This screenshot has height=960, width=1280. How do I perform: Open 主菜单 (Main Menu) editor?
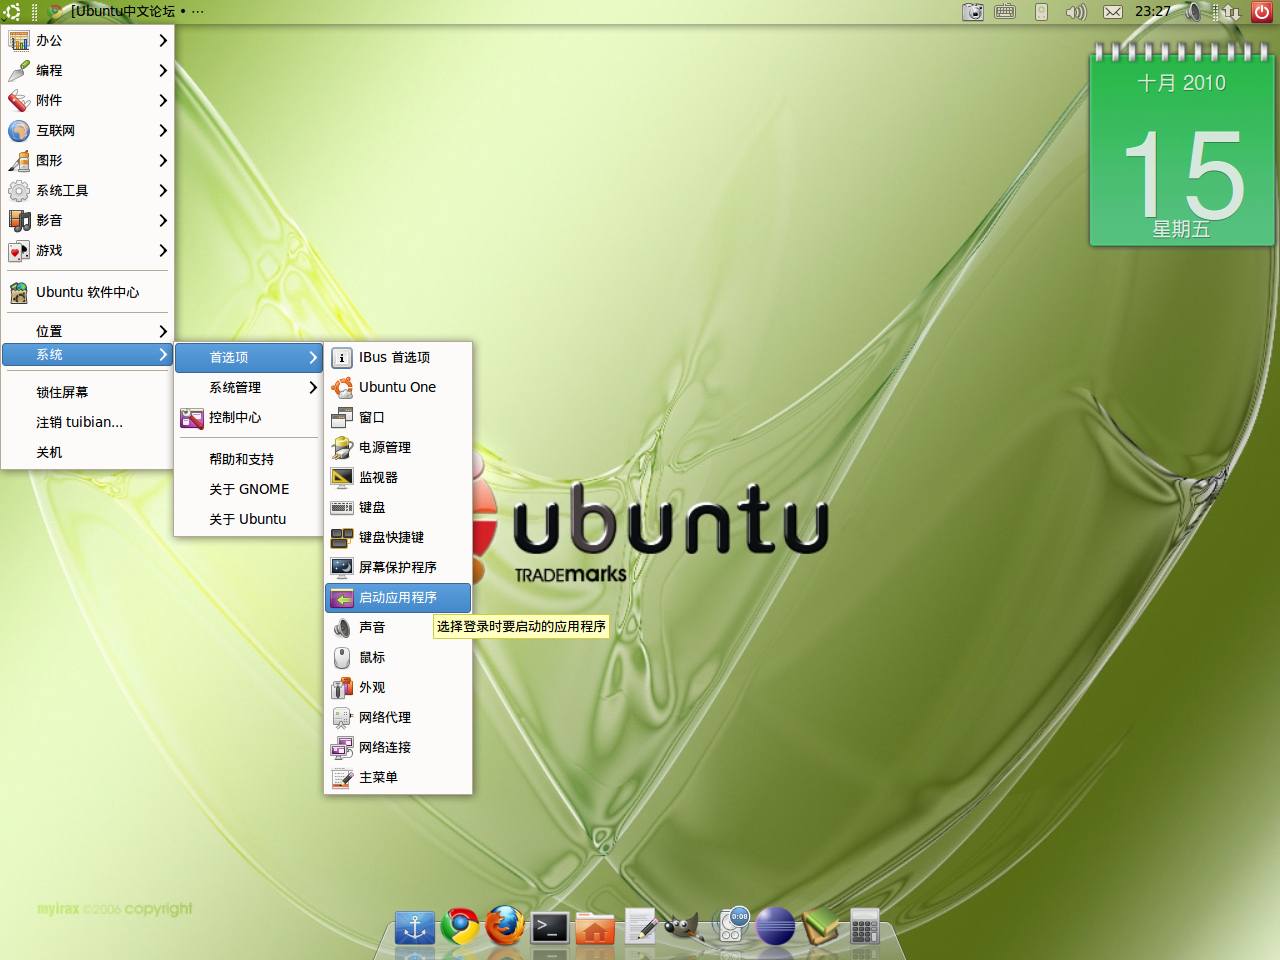pos(398,777)
